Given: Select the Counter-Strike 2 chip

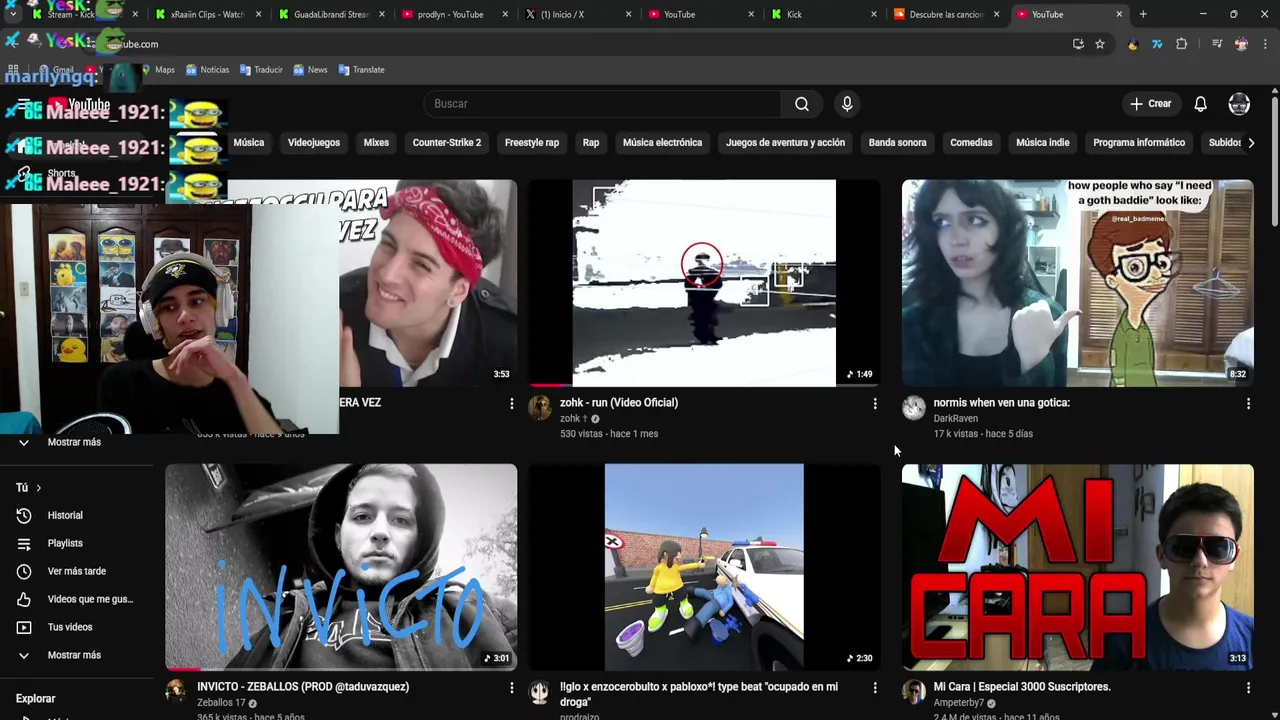Looking at the screenshot, I should (447, 143).
